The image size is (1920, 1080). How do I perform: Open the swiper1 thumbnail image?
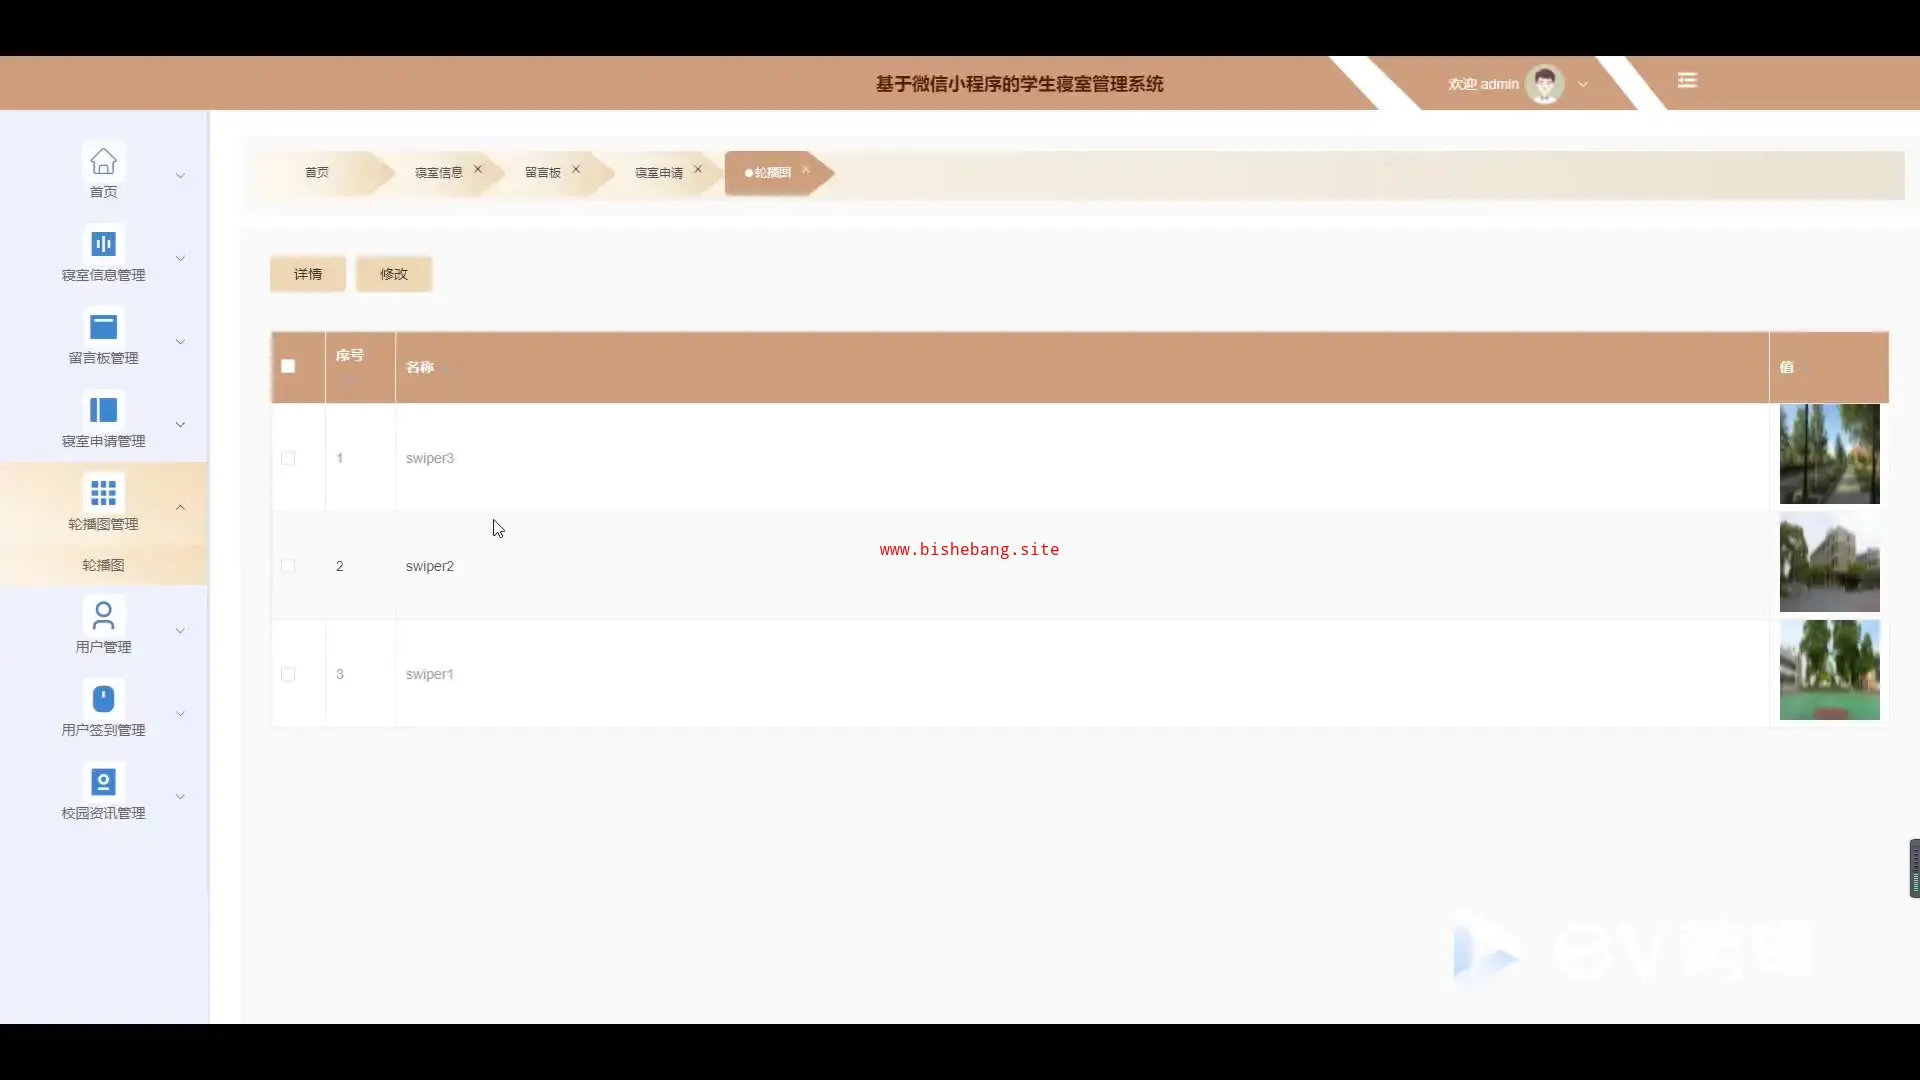point(1829,670)
